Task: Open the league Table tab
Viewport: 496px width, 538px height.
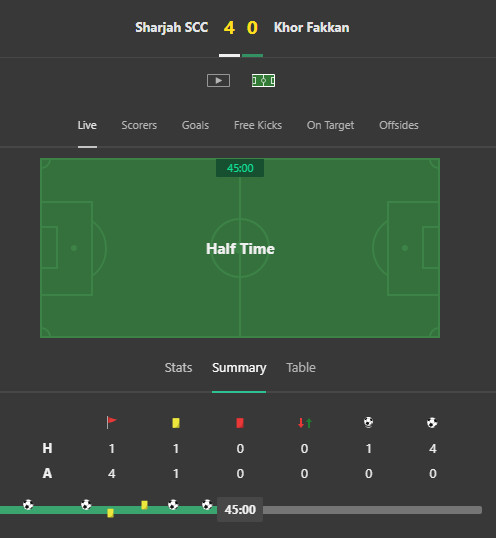Action: [301, 367]
